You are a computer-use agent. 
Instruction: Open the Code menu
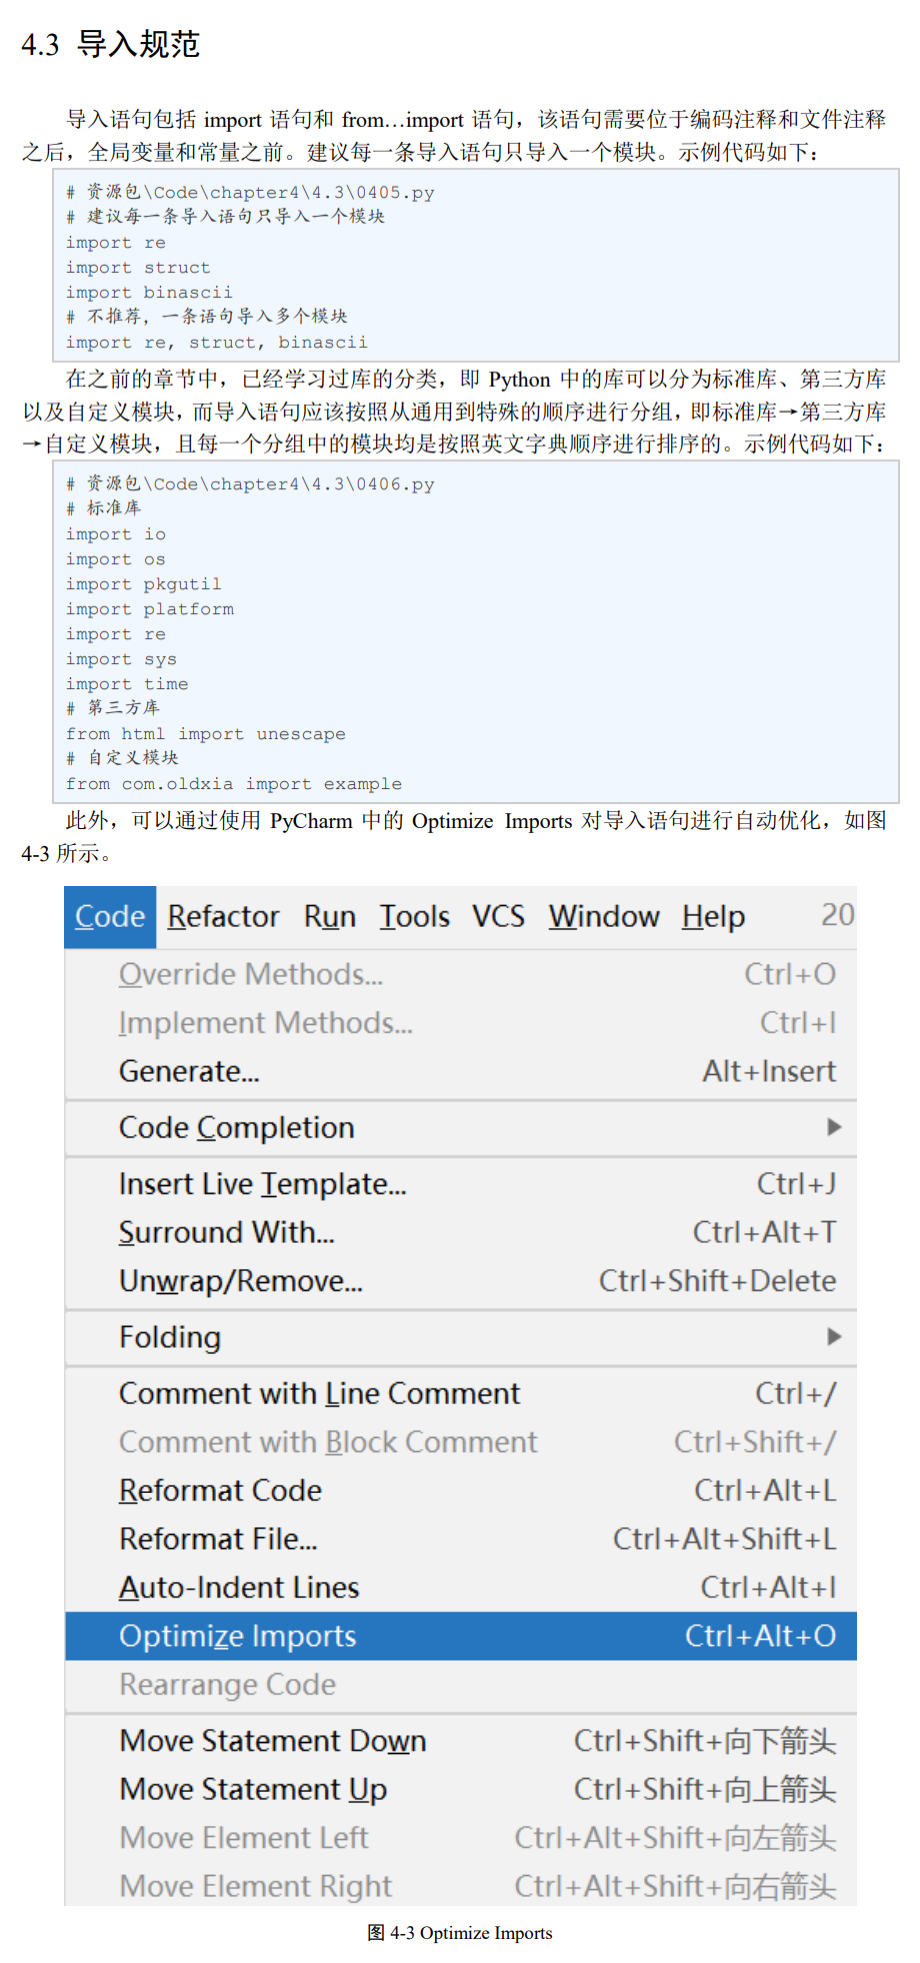tap(110, 916)
